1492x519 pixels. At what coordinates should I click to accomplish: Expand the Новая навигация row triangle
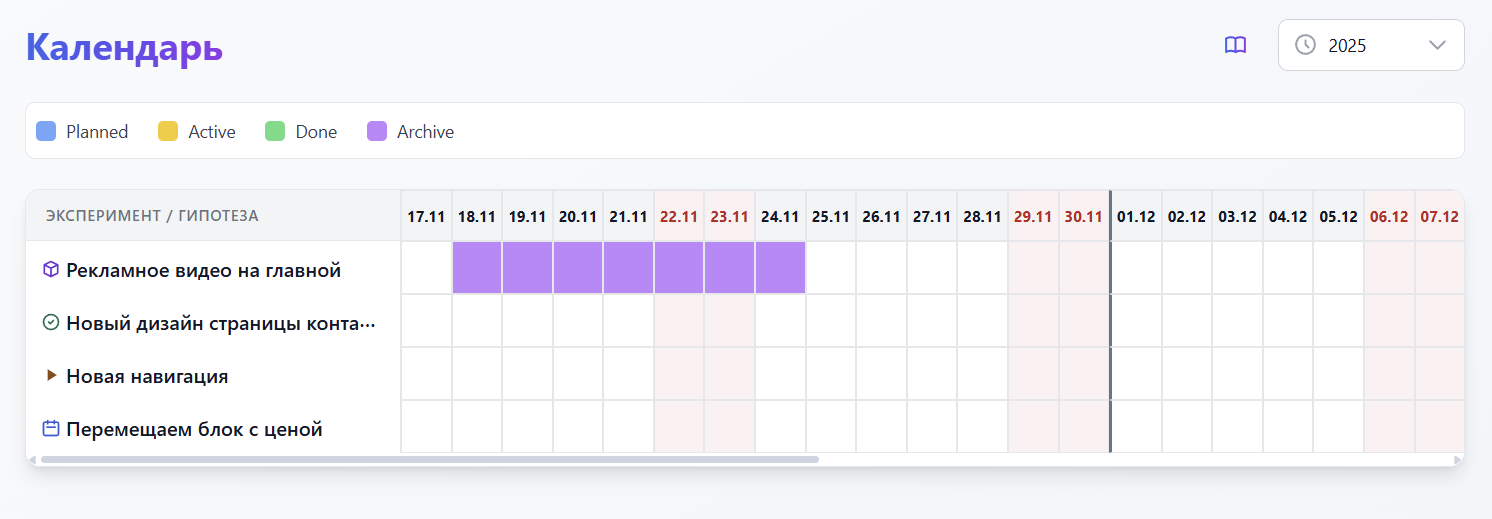coord(51,376)
